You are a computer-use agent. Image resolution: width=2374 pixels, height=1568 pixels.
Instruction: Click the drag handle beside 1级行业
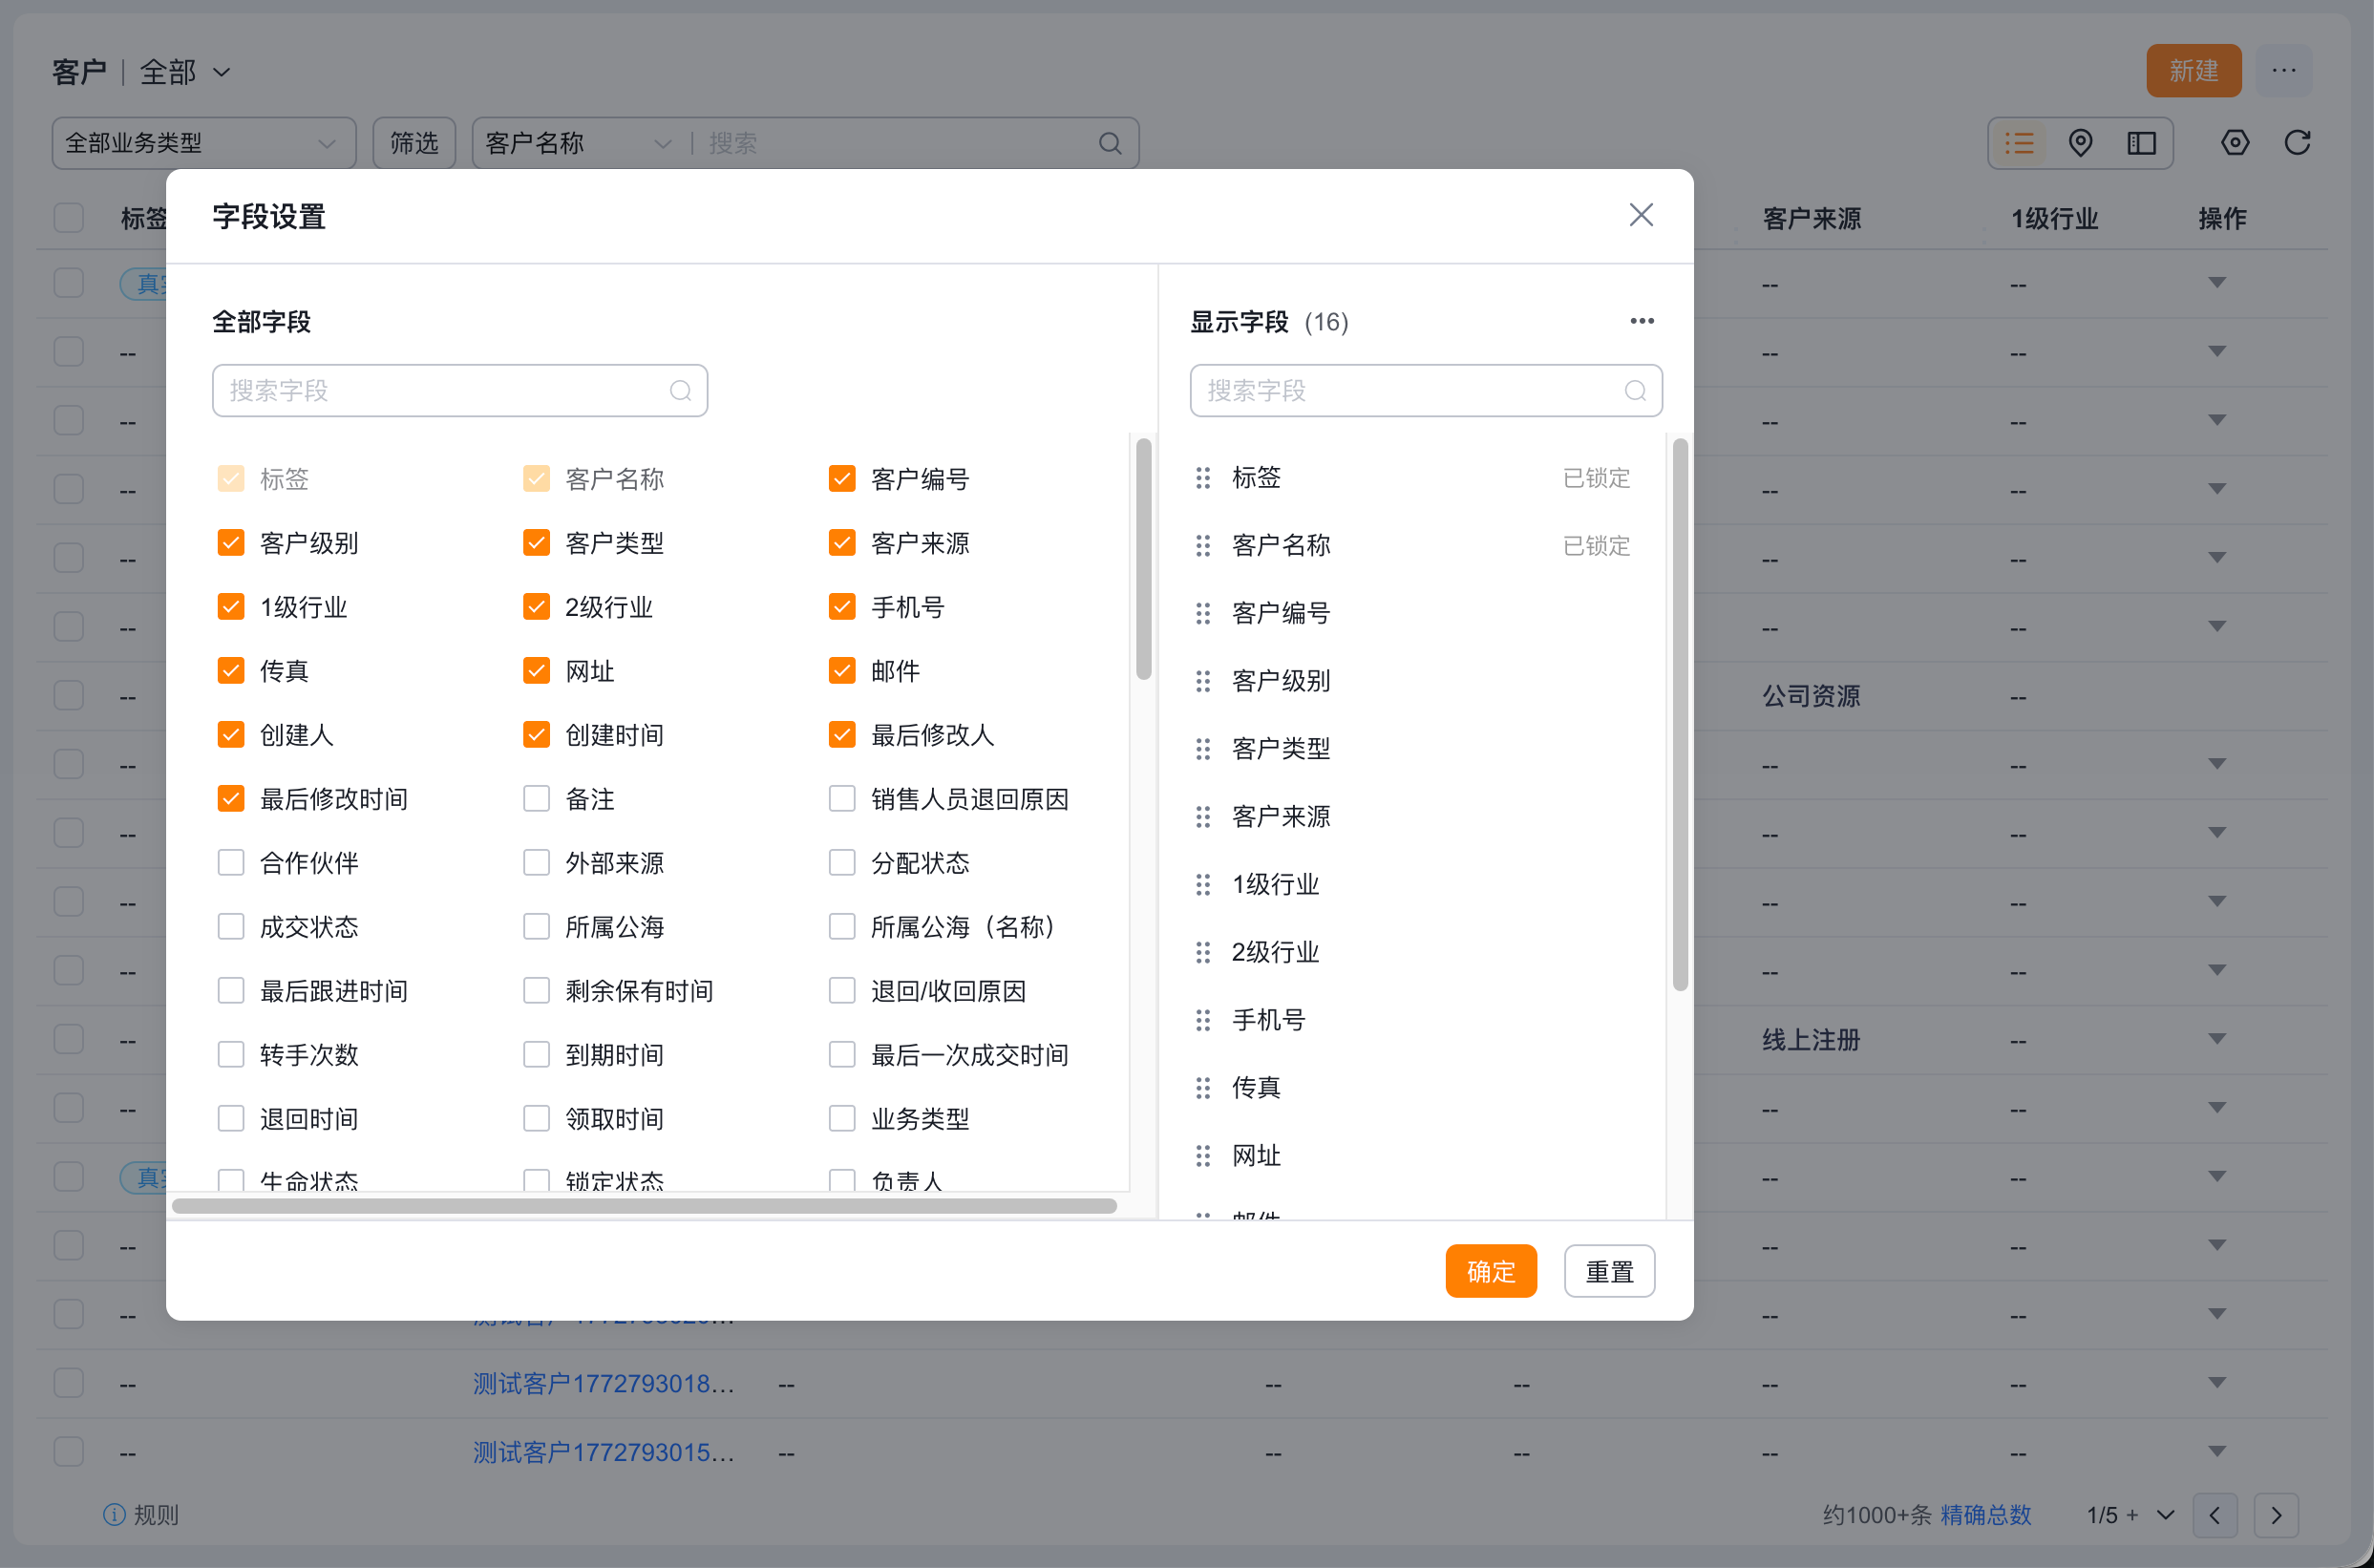click(x=1203, y=884)
